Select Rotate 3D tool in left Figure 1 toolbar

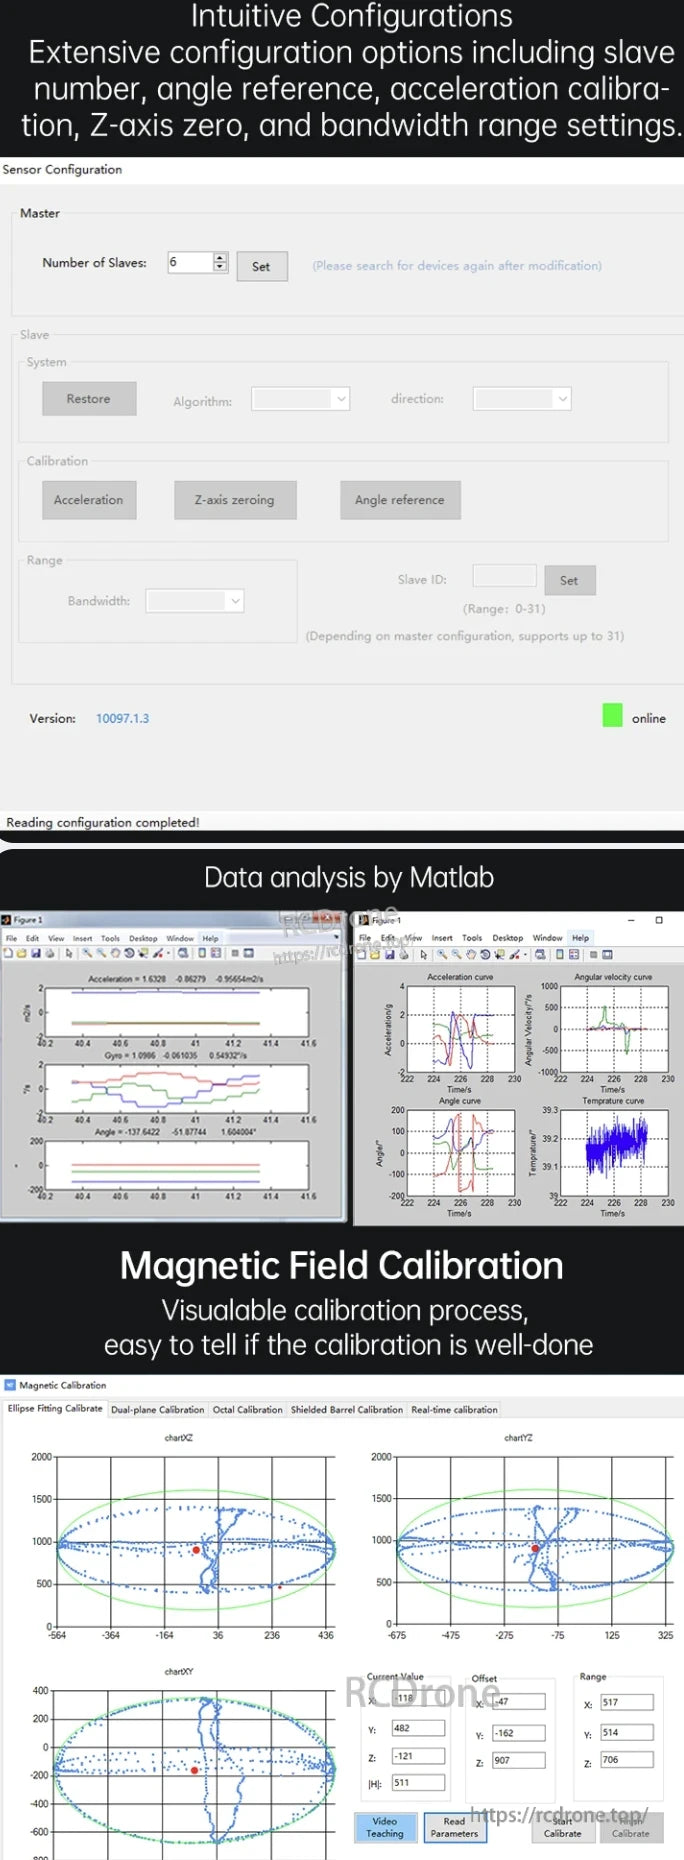[x=129, y=953]
